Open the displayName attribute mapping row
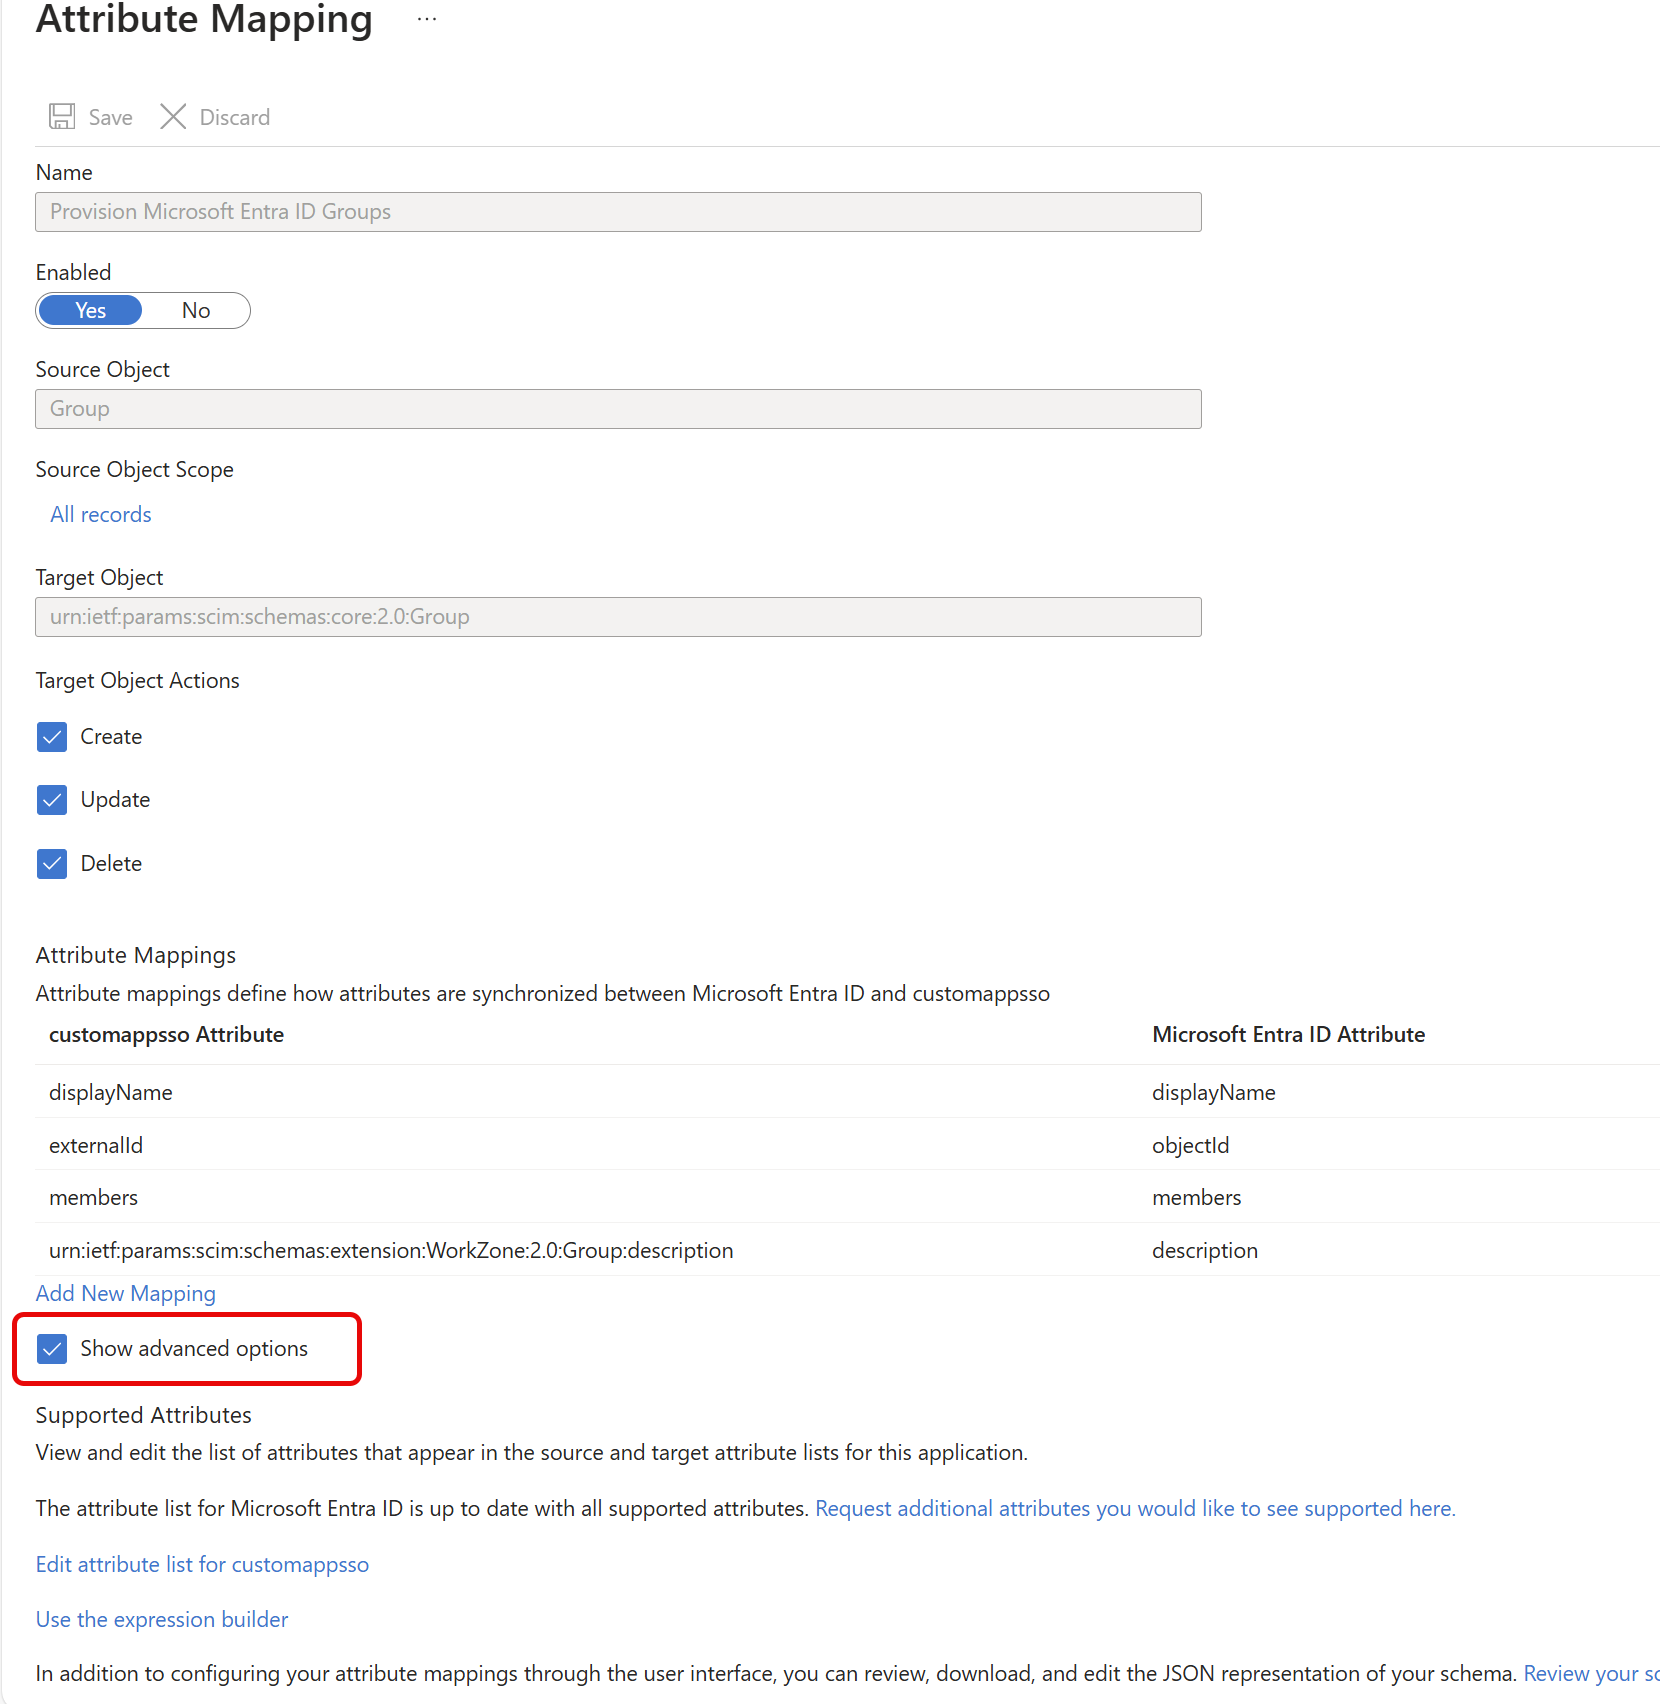 (111, 1093)
